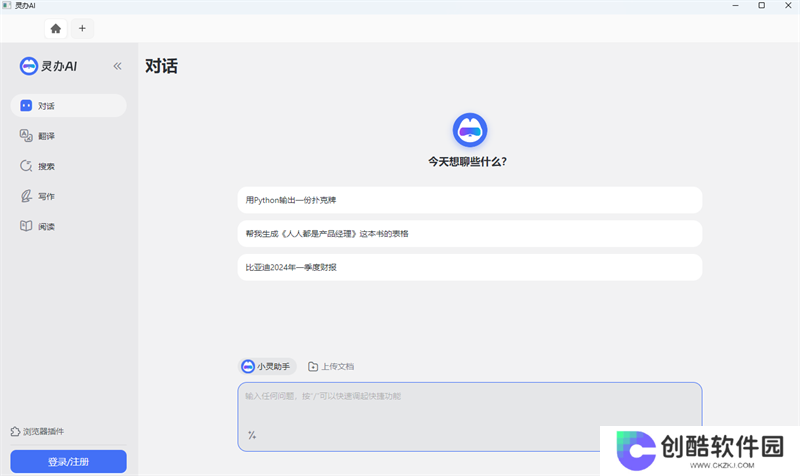The width and height of the screenshot is (800, 476).
Task: Click the shortcut slash icon in input box
Action: (x=252, y=435)
